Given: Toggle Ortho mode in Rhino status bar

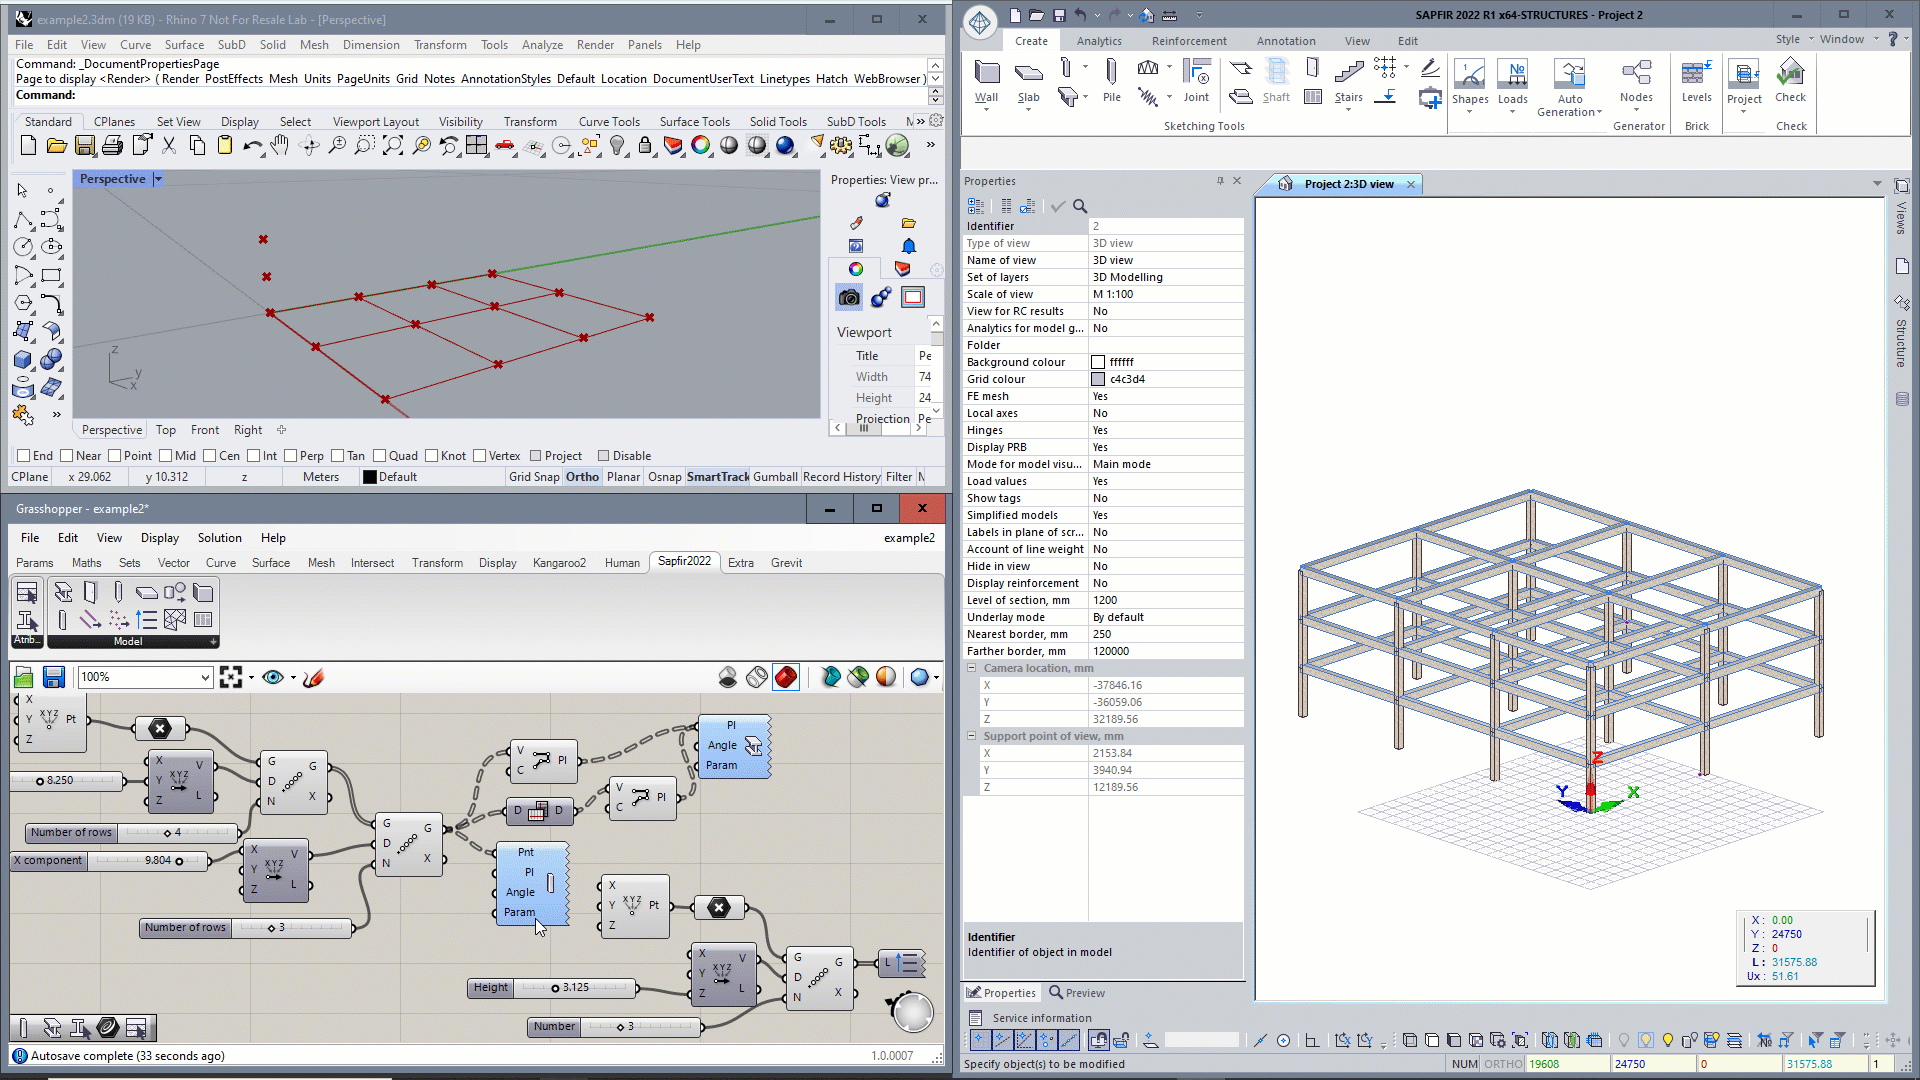Looking at the screenshot, I should pyautogui.click(x=582, y=477).
